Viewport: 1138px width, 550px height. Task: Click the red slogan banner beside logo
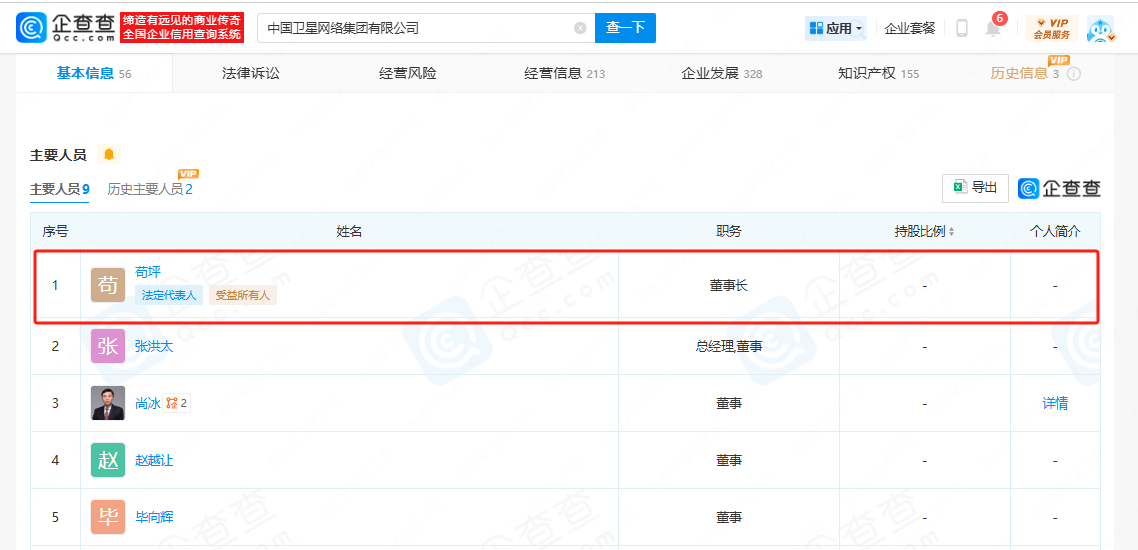pos(182,28)
